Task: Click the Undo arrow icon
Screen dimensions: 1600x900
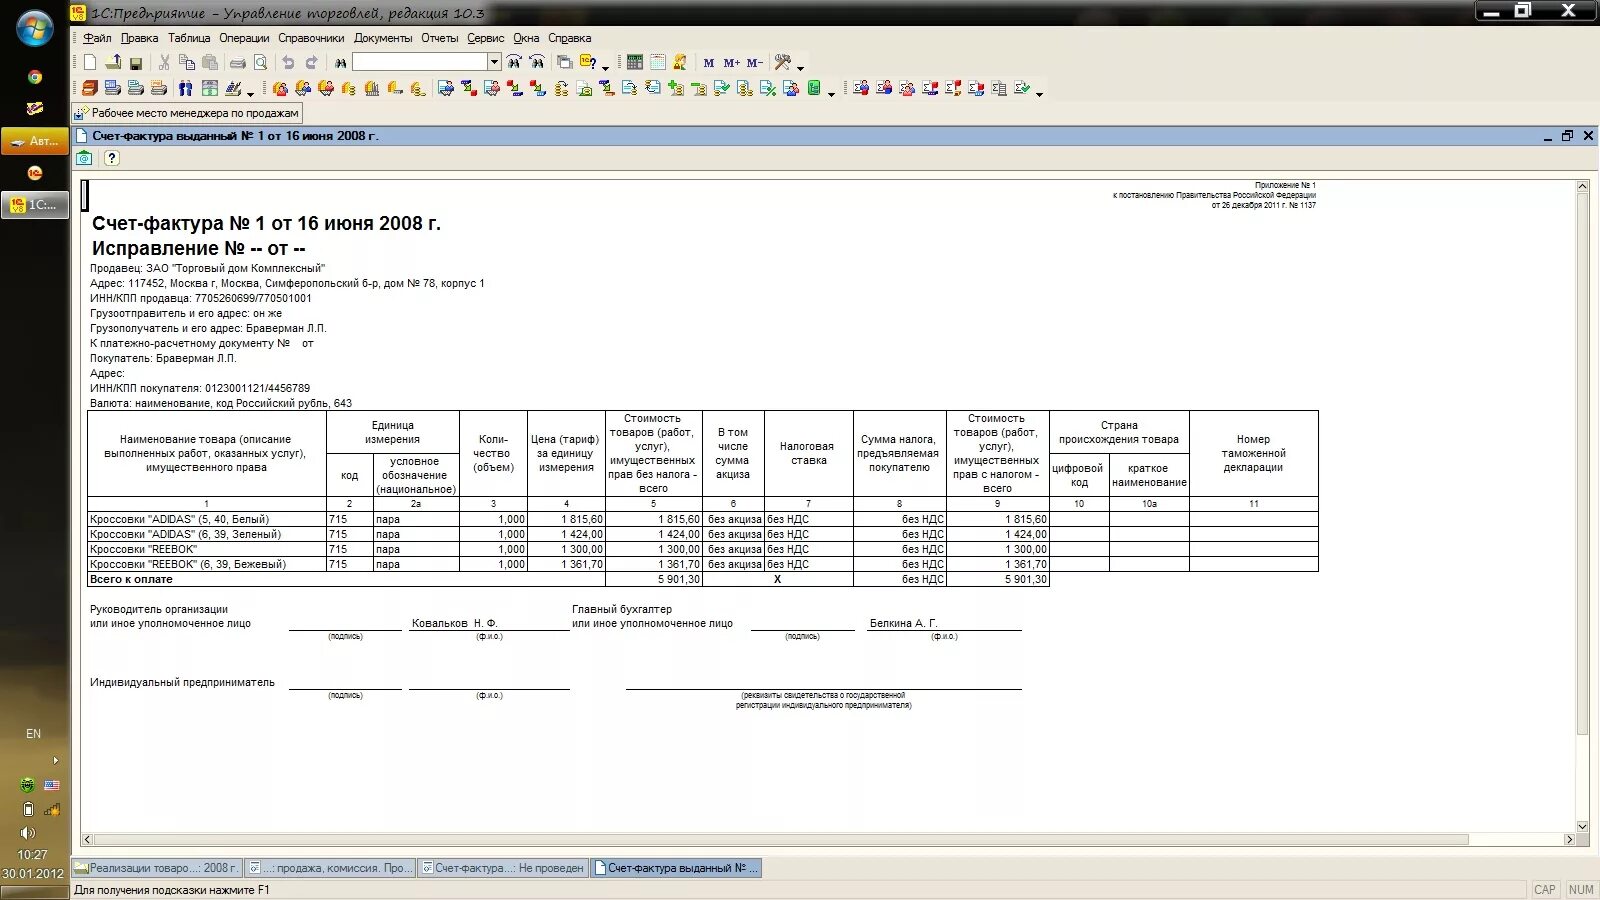Action: point(288,63)
